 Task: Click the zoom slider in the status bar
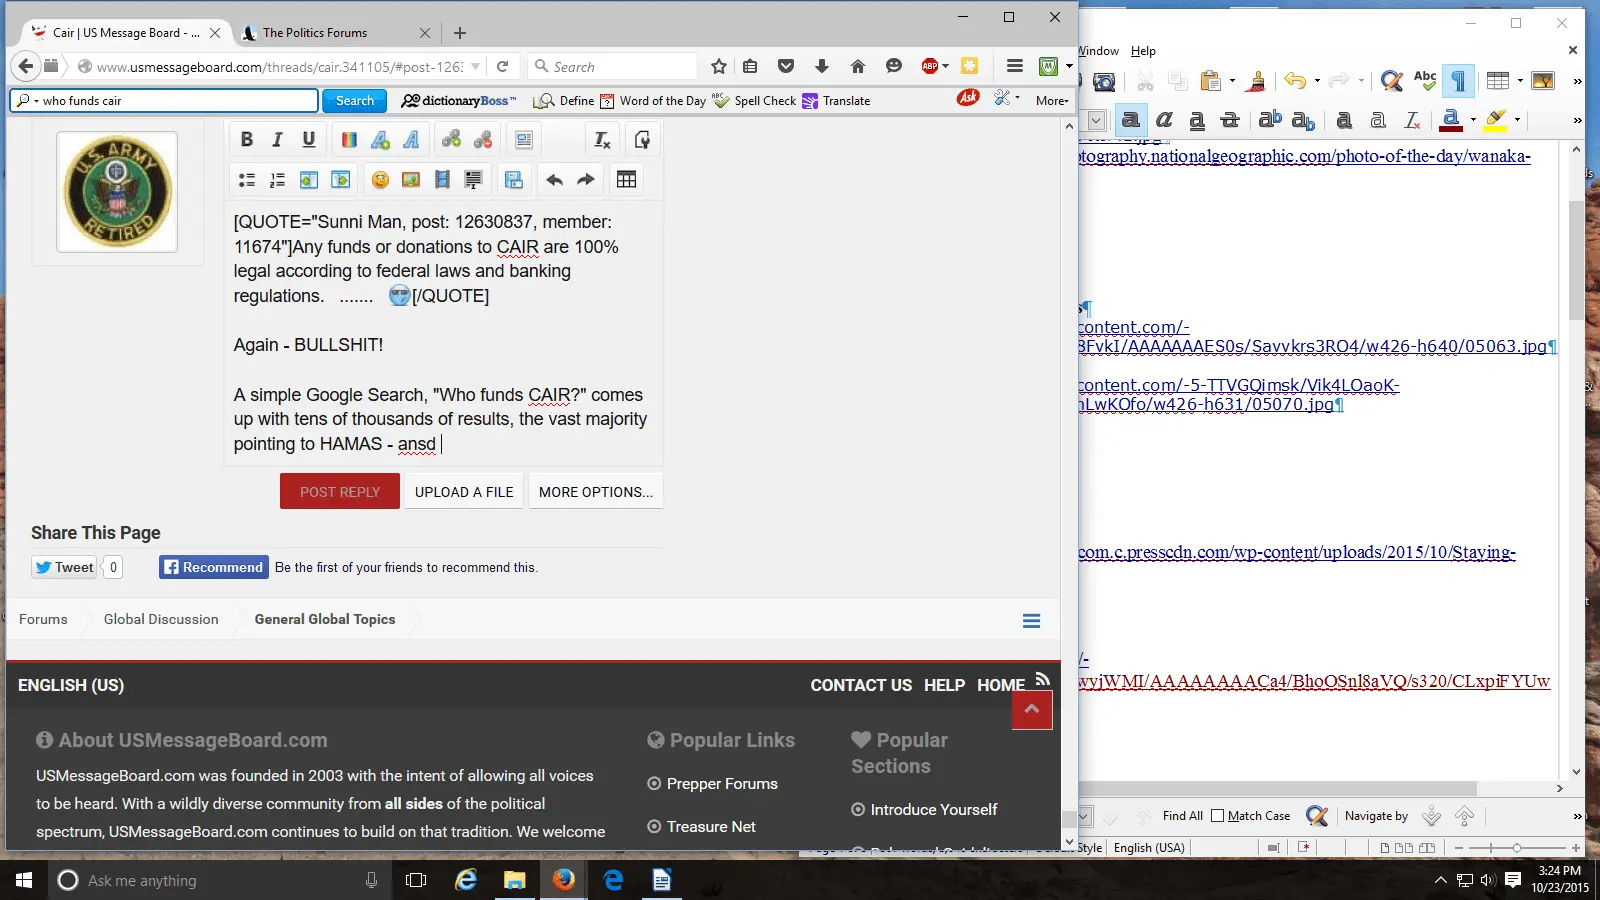(1516, 848)
